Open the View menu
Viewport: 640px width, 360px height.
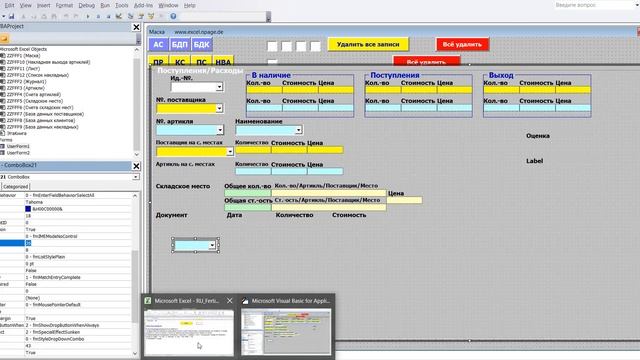25,5
